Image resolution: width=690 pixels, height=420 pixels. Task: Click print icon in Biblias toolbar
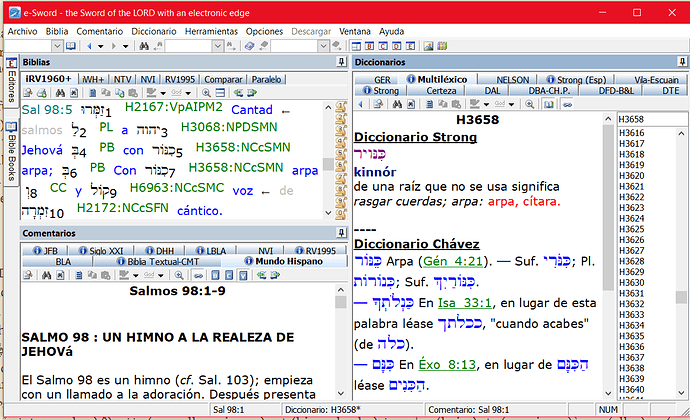tap(42, 93)
